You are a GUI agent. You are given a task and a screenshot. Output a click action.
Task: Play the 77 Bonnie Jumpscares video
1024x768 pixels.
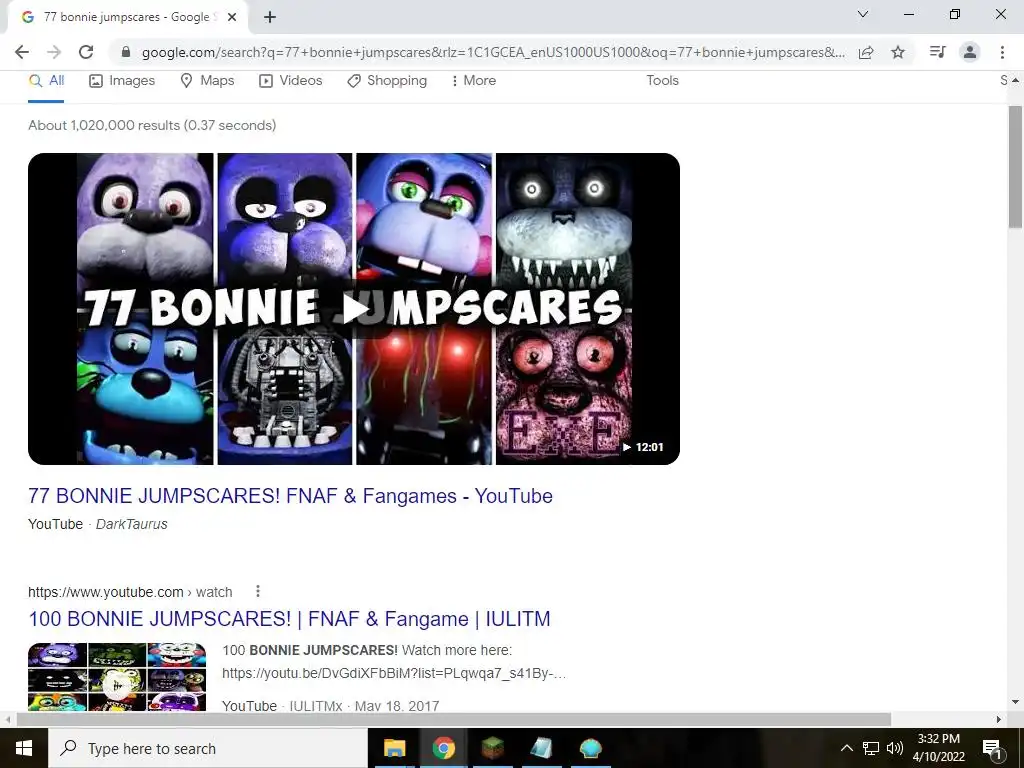coord(354,309)
